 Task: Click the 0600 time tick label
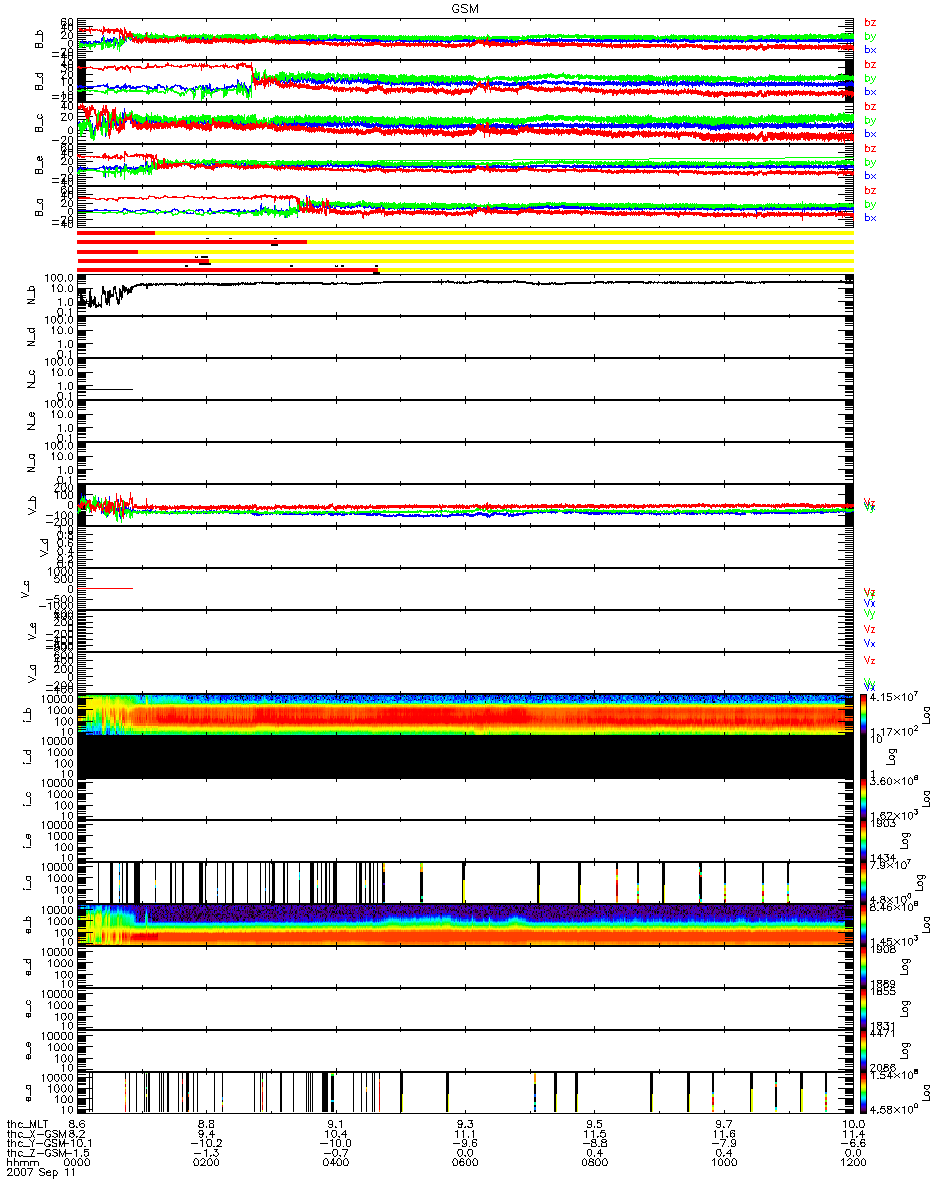point(465,1163)
